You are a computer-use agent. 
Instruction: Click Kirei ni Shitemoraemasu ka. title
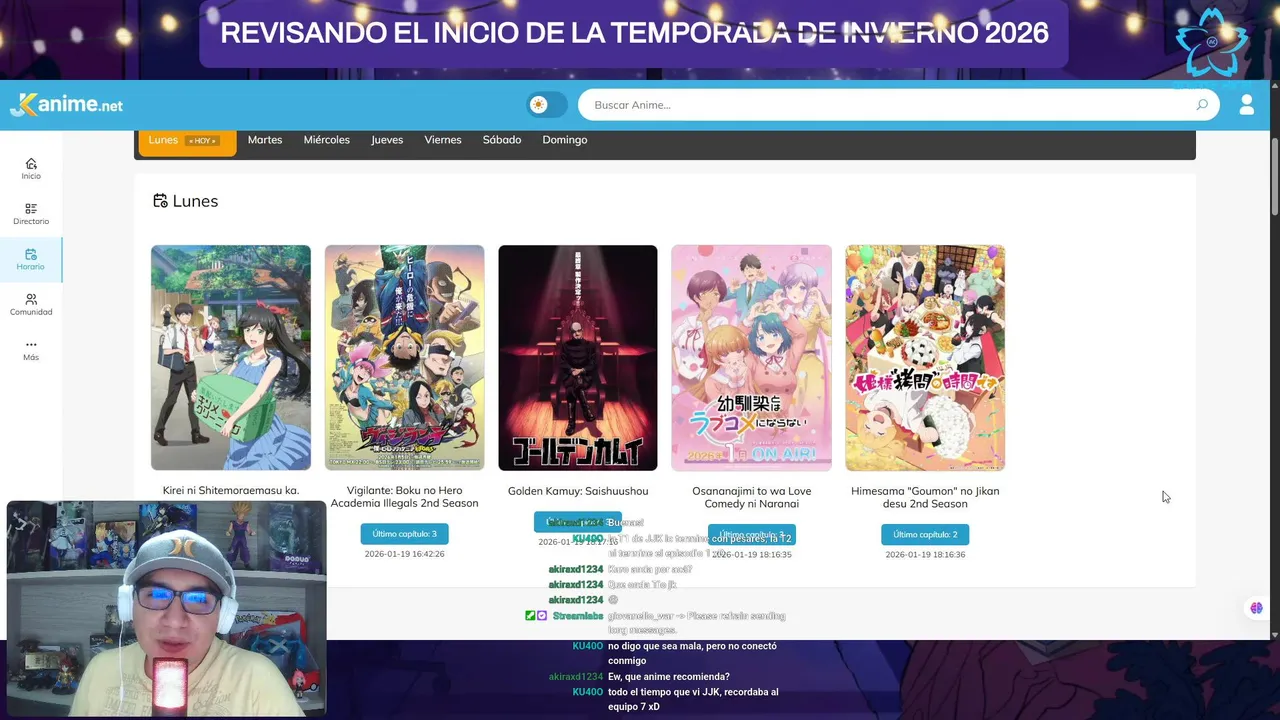tap(231, 491)
